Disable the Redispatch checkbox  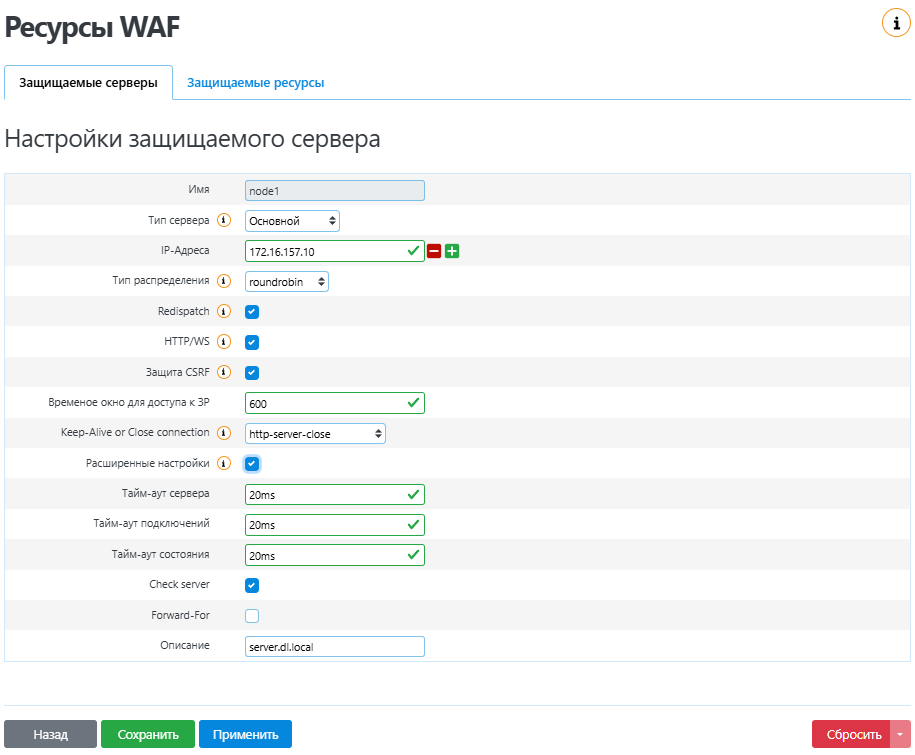click(x=252, y=312)
